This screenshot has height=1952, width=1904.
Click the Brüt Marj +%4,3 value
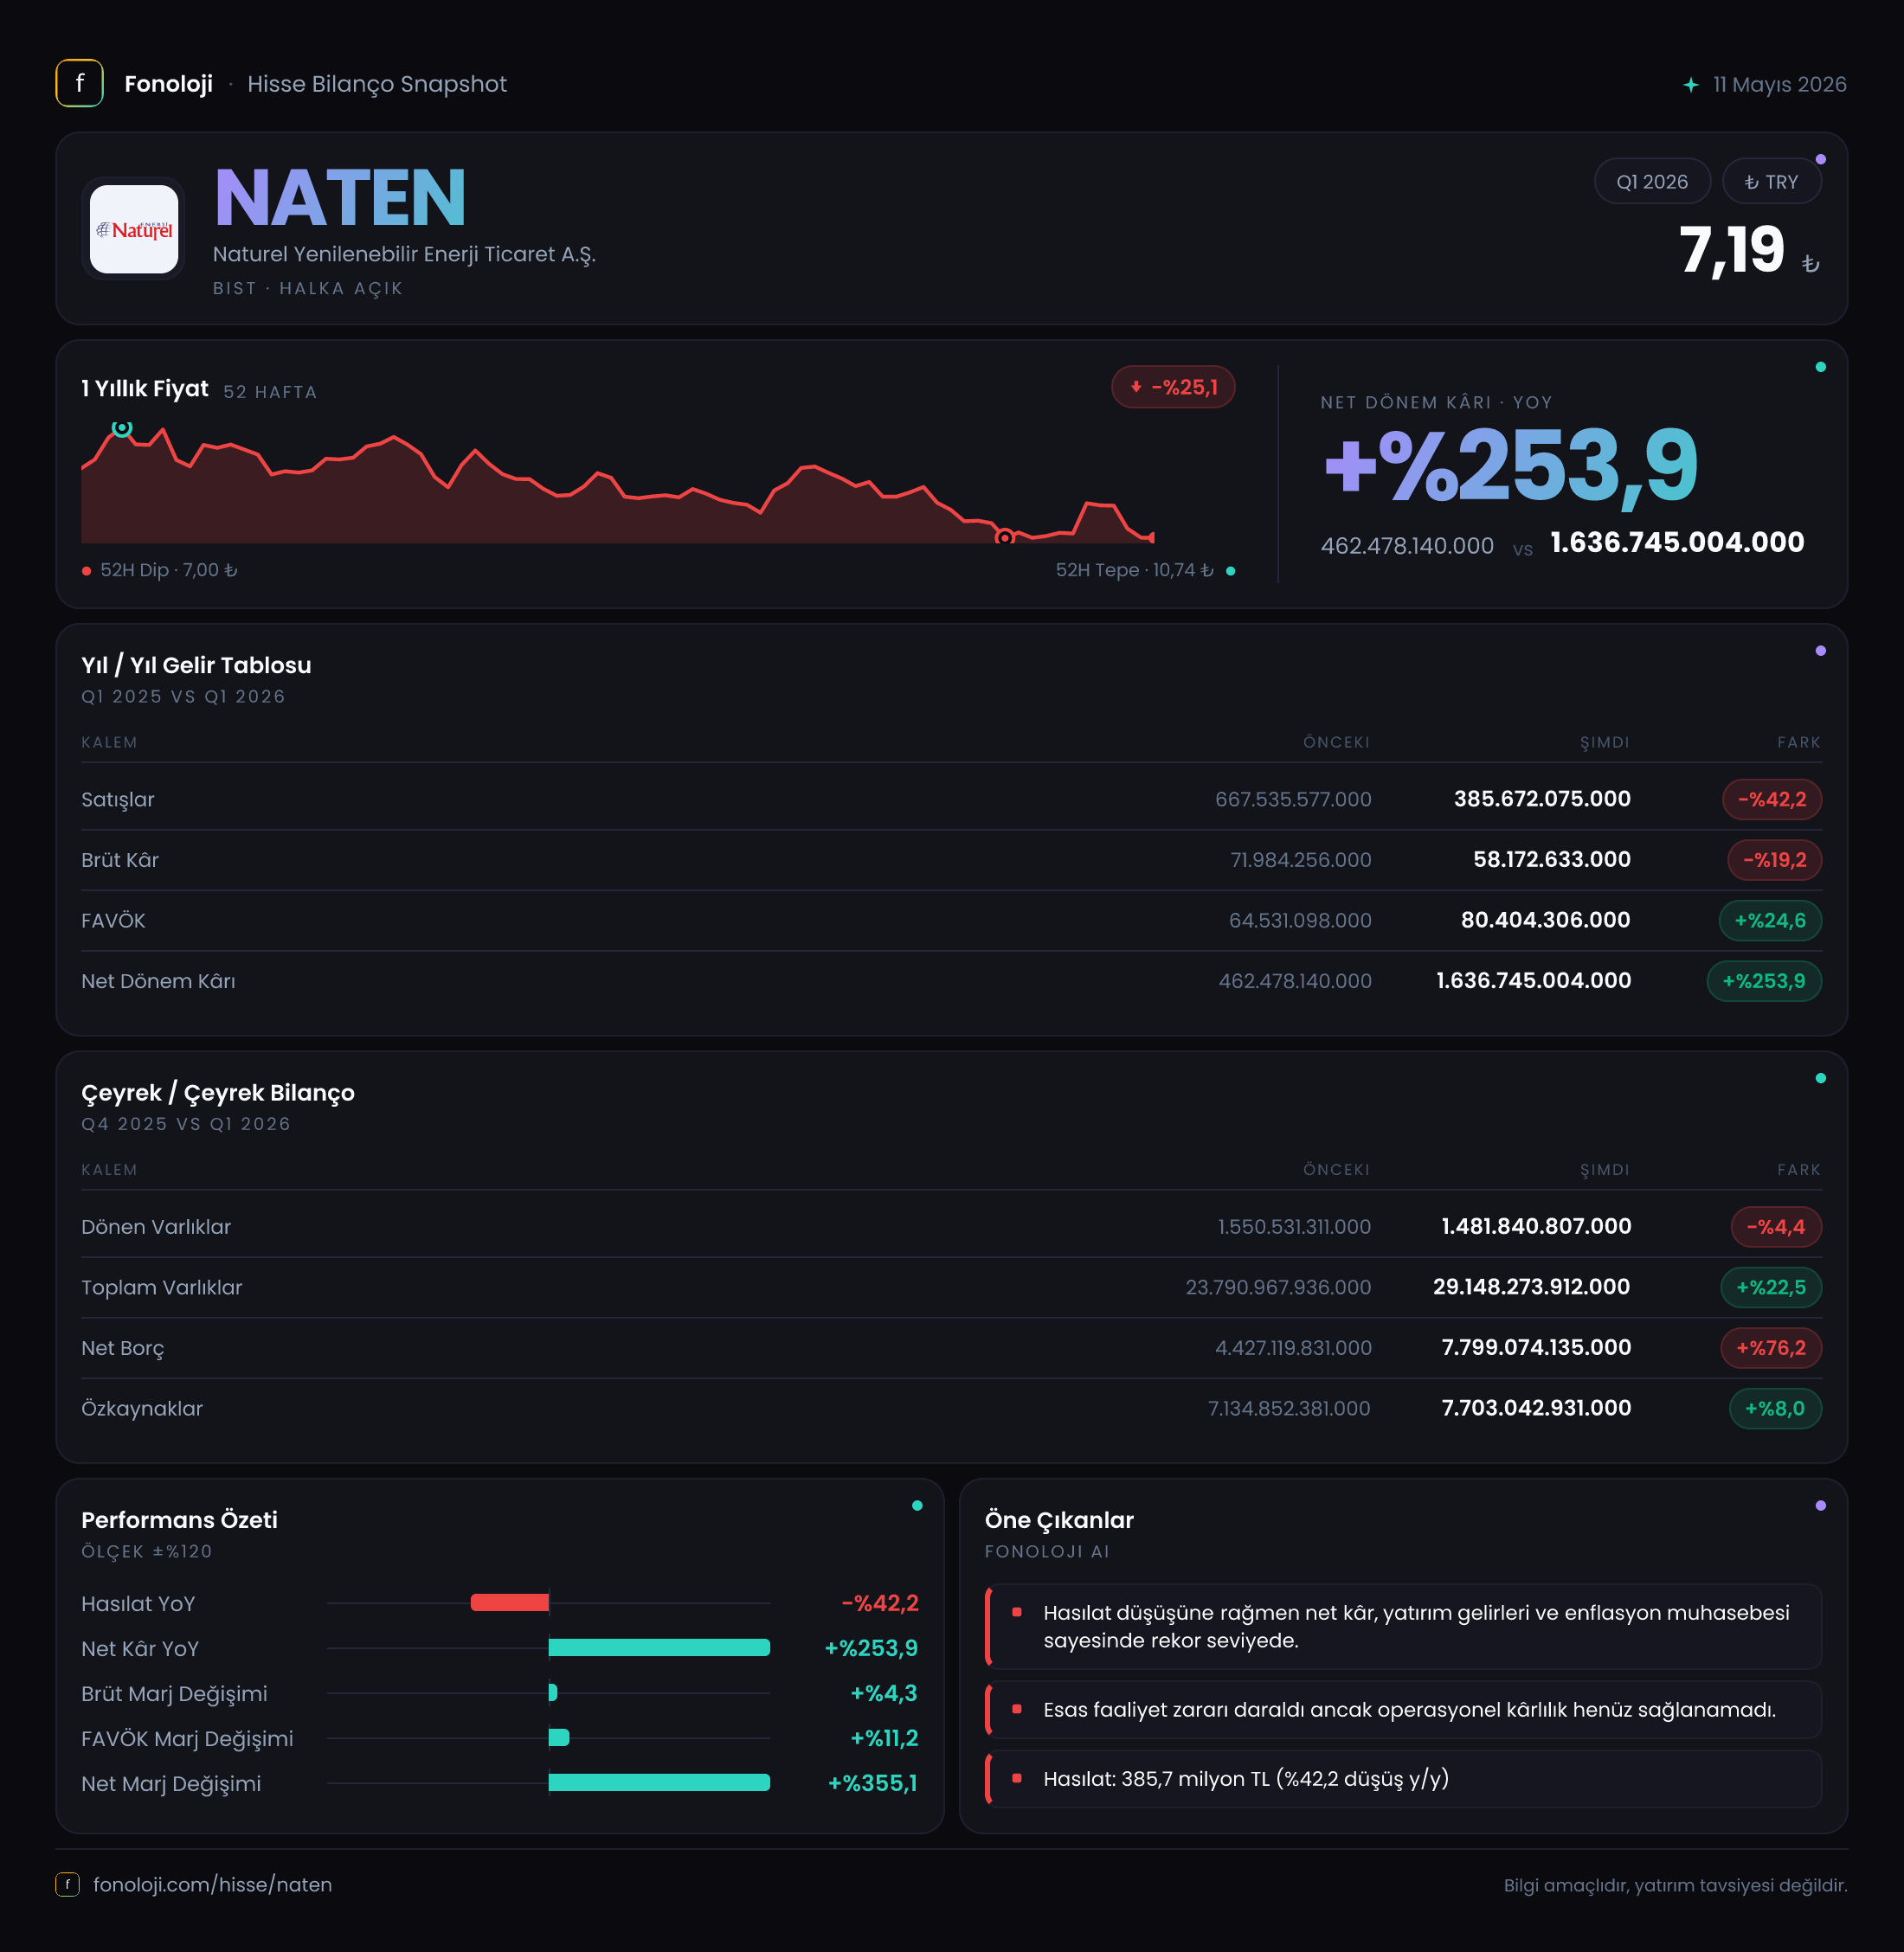pyautogui.click(x=884, y=1693)
